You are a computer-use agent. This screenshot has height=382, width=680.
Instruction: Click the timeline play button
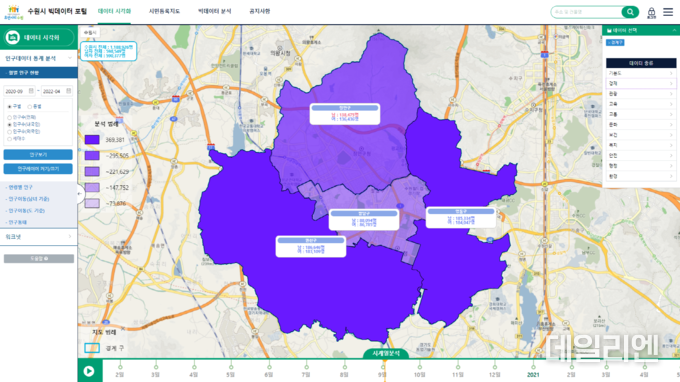tap(89, 371)
